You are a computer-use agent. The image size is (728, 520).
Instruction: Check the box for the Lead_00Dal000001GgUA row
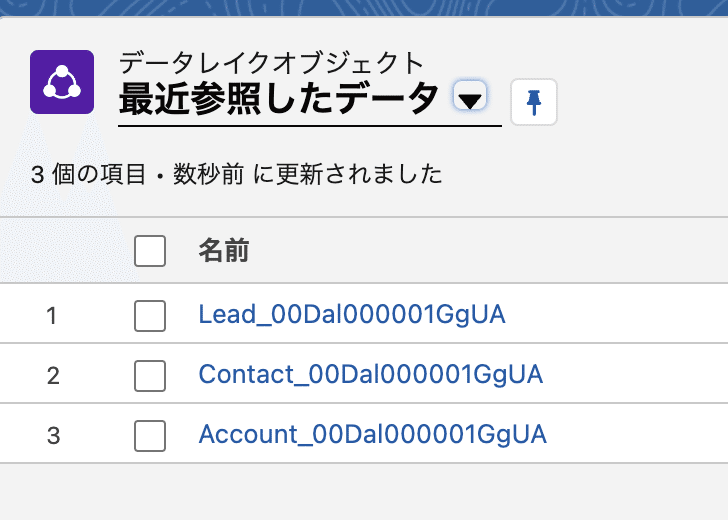pos(150,316)
